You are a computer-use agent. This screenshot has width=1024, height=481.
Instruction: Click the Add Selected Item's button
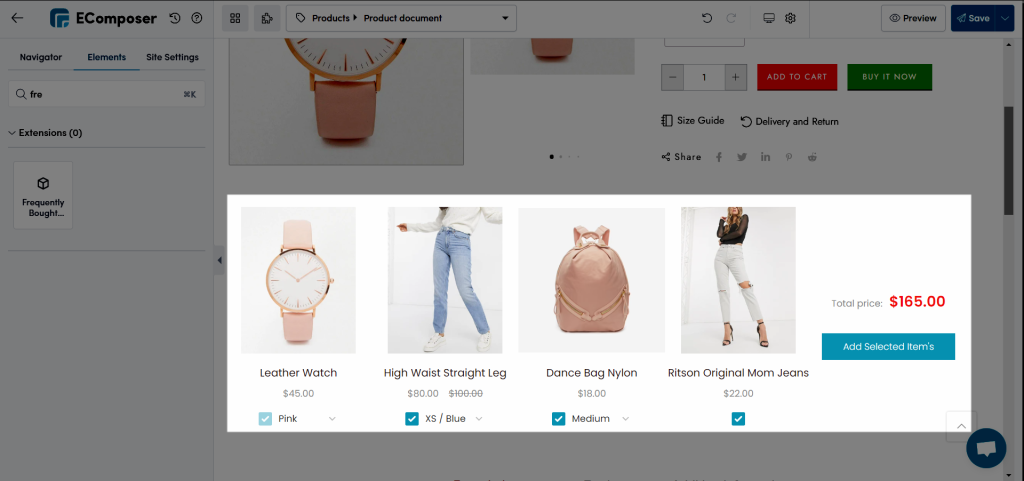pos(888,347)
